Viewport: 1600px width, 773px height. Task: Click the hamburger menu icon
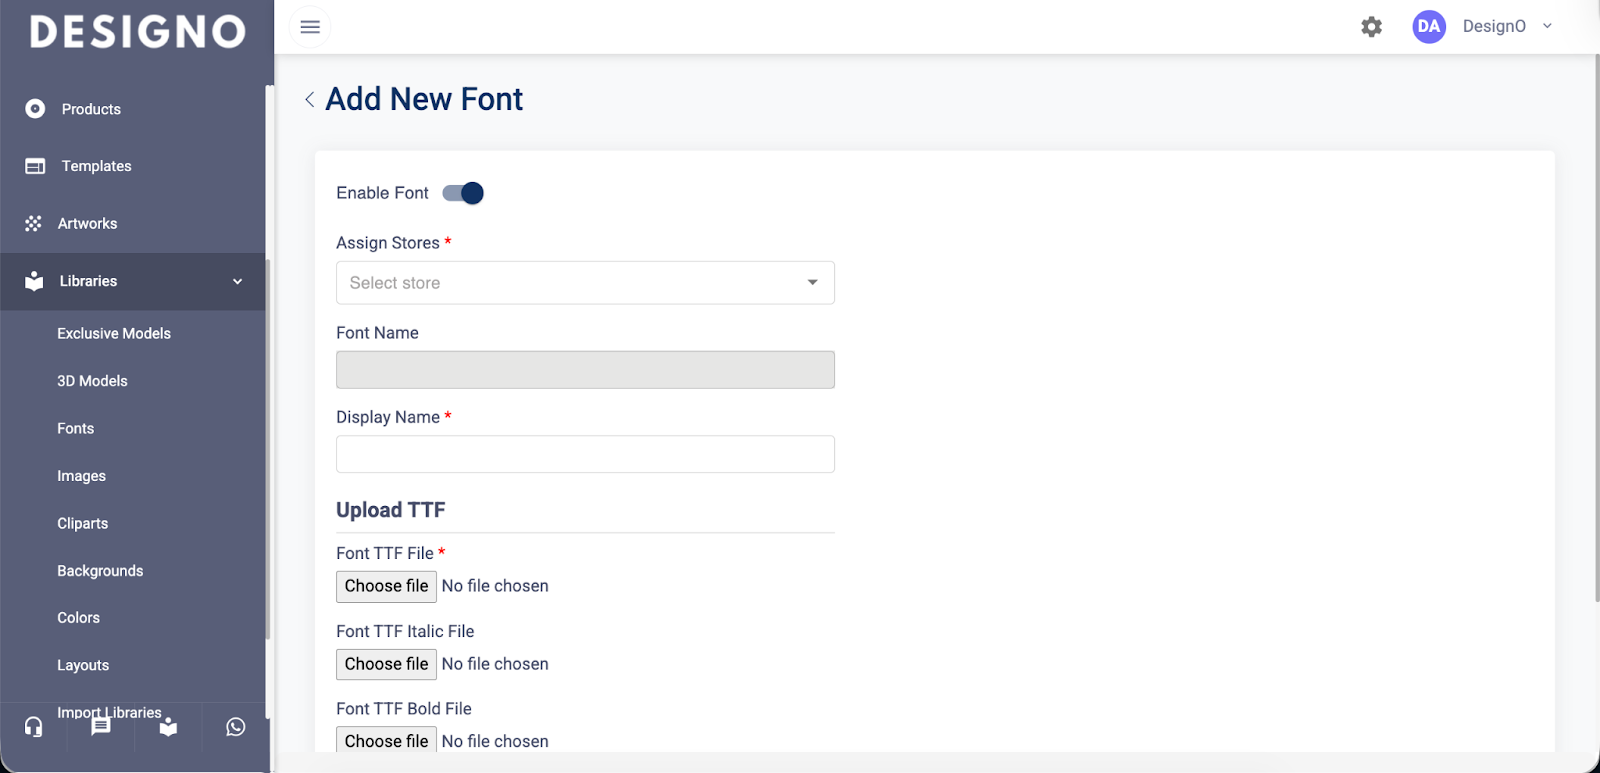click(x=310, y=27)
